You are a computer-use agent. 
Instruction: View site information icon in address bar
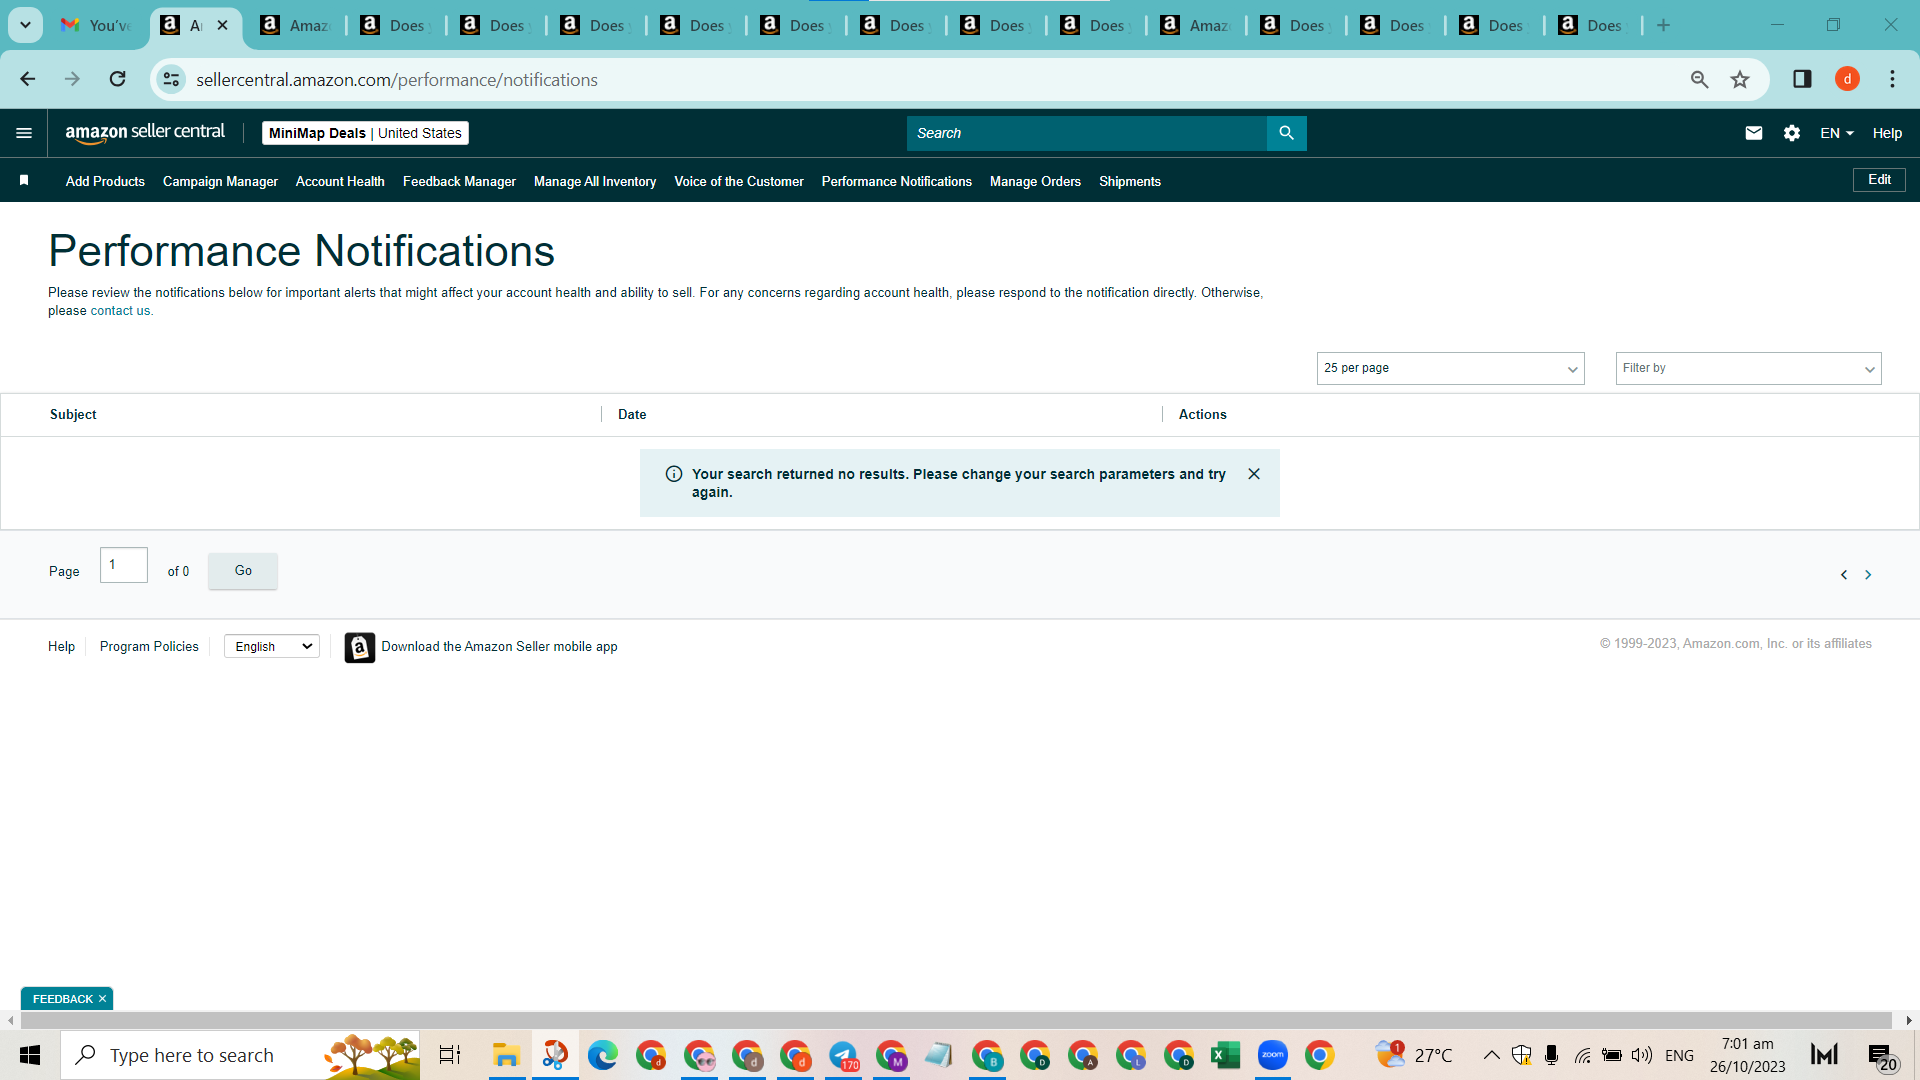(172, 79)
